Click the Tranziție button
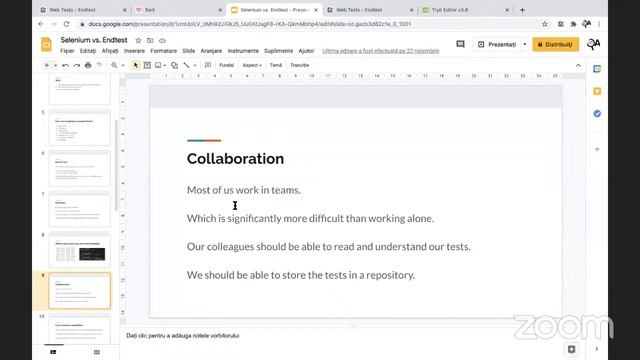Screen dimensions: 640x360 pos(300,65)
